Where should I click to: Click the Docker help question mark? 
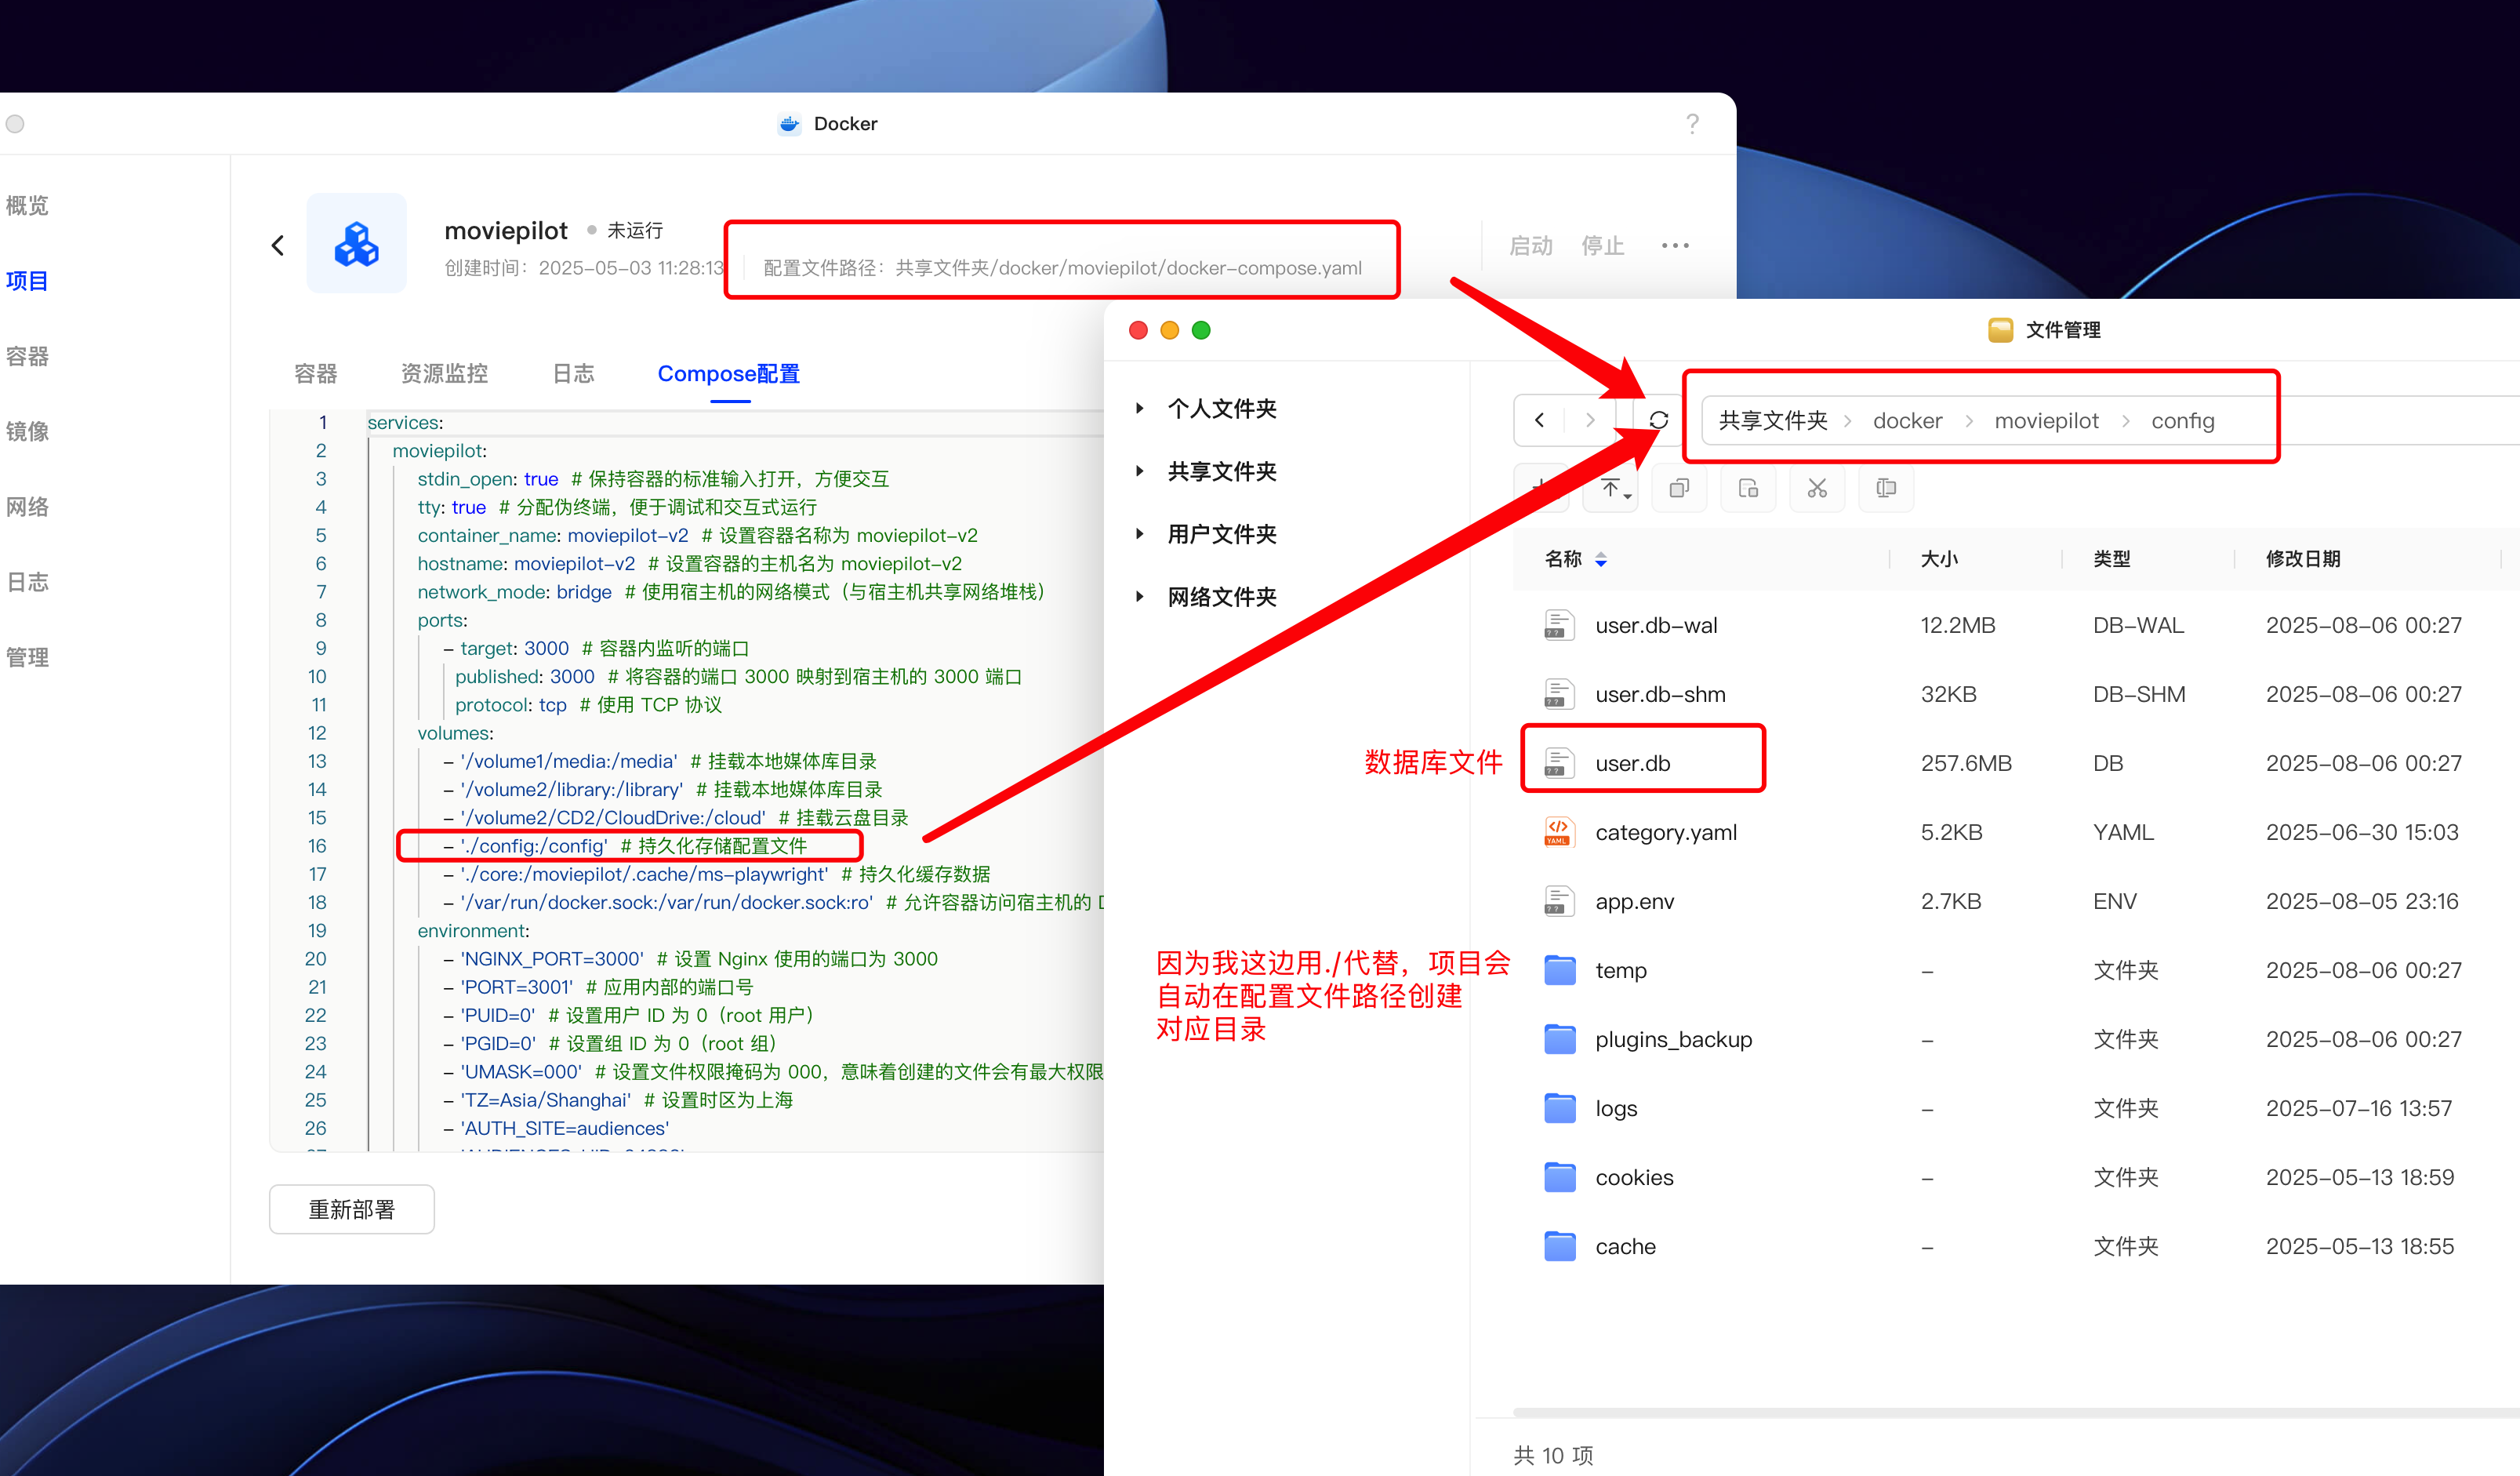click(1692, 124)
